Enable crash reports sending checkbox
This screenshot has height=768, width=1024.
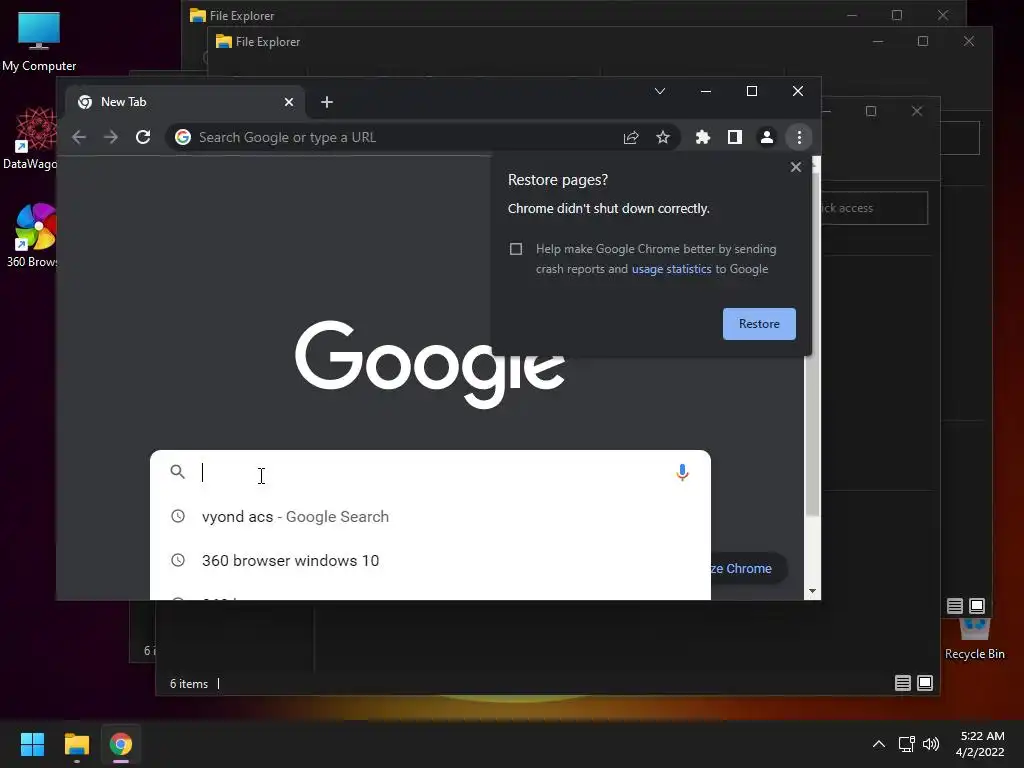point(516,249)
